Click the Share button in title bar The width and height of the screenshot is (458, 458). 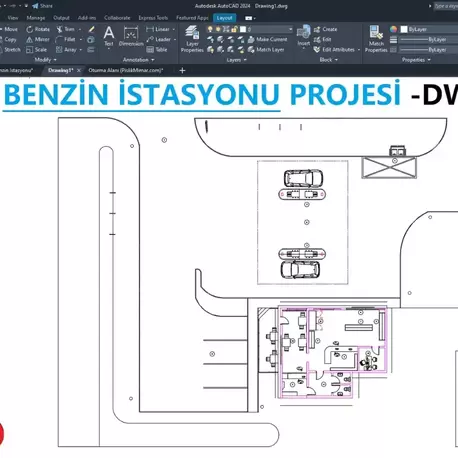pyautogui.click(x=42, y=6)
